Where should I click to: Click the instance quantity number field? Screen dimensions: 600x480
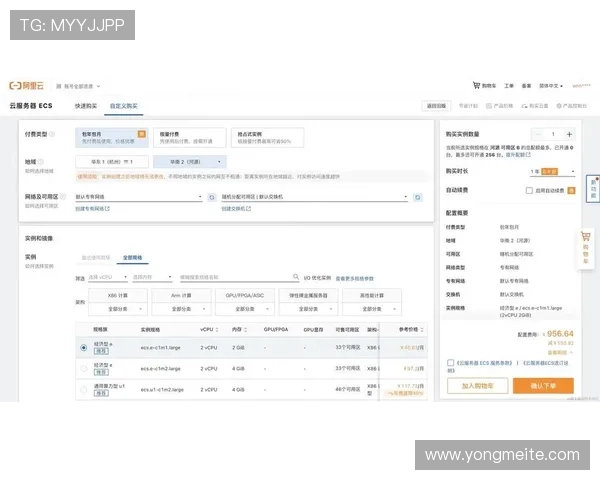(x=553, y=134)
